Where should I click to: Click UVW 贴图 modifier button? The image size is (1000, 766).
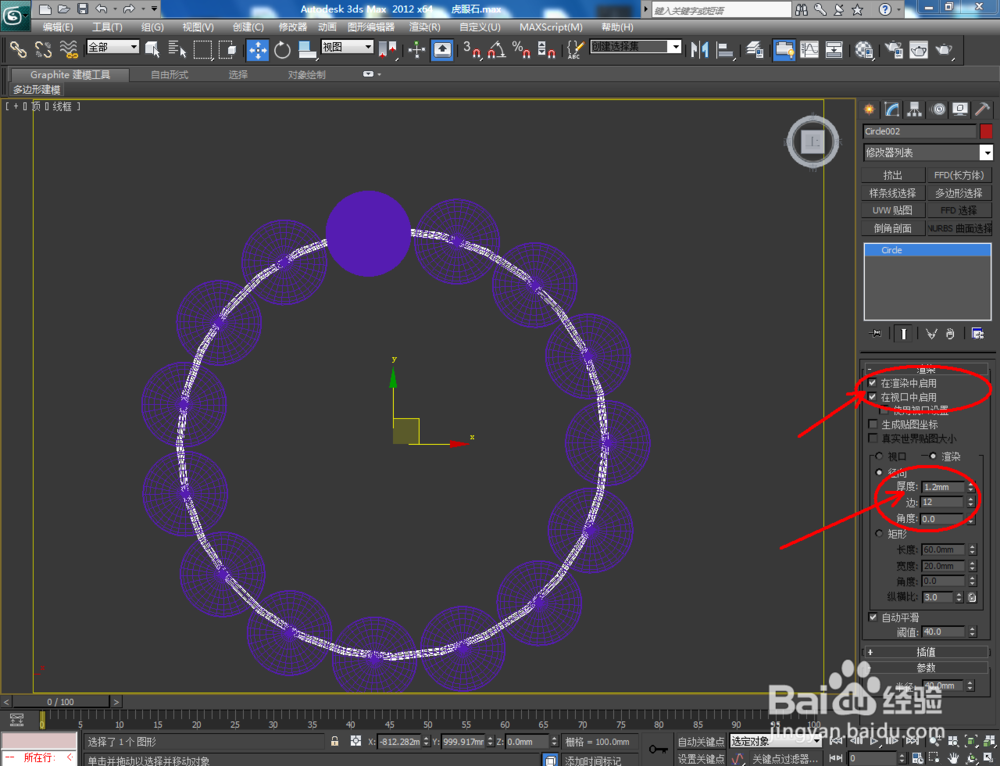893,210
